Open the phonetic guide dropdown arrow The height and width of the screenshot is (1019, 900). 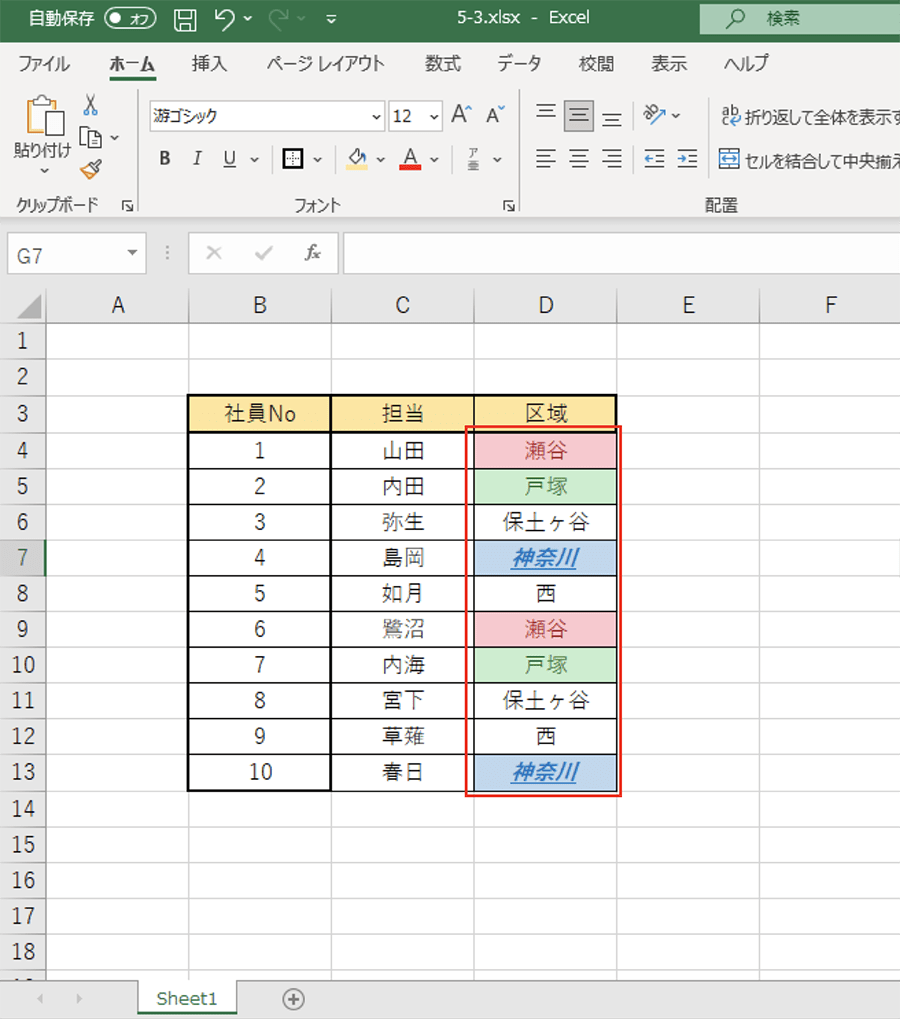(497, 159)
